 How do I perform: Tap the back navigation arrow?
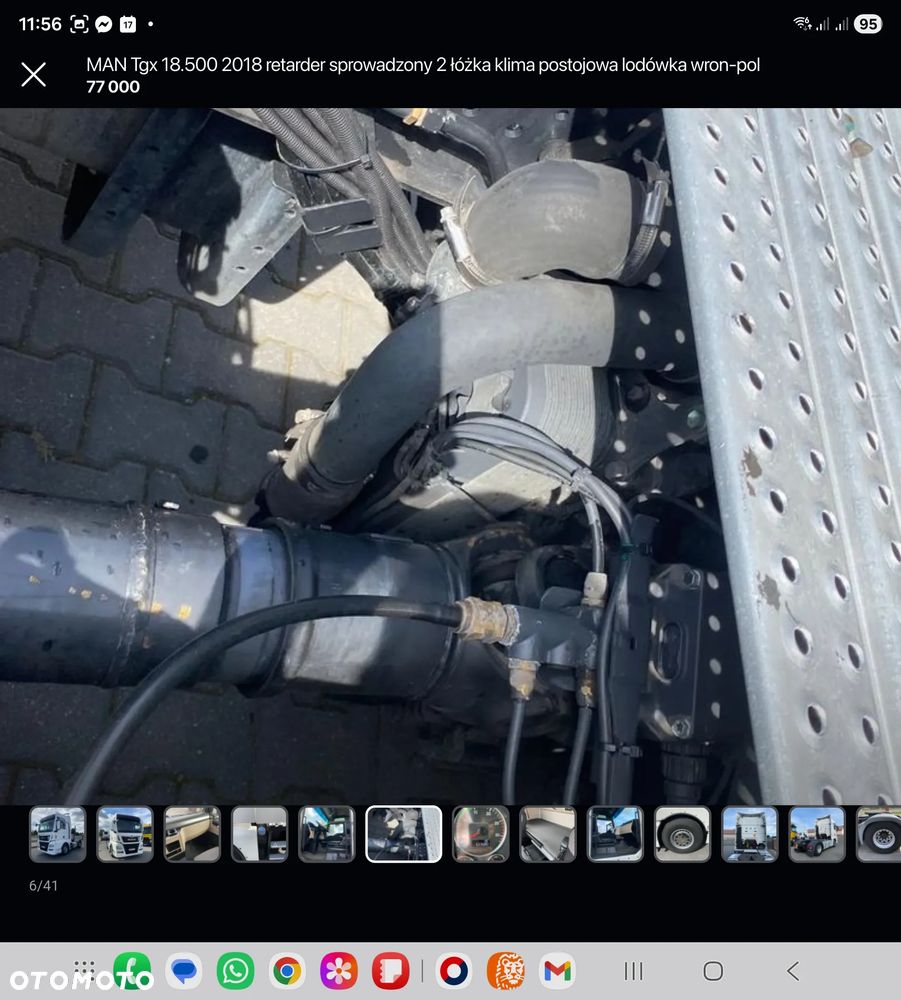click(793, 971)
